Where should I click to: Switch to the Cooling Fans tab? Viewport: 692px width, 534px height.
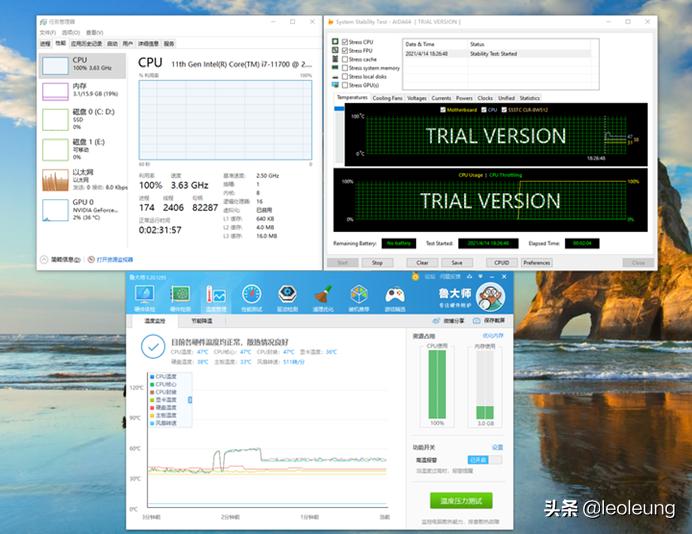[387, 98]
